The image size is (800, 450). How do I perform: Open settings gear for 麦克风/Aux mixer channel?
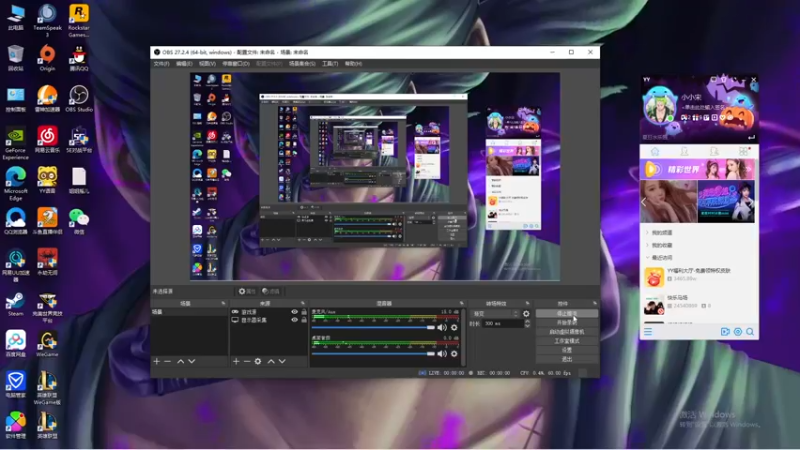454,328
